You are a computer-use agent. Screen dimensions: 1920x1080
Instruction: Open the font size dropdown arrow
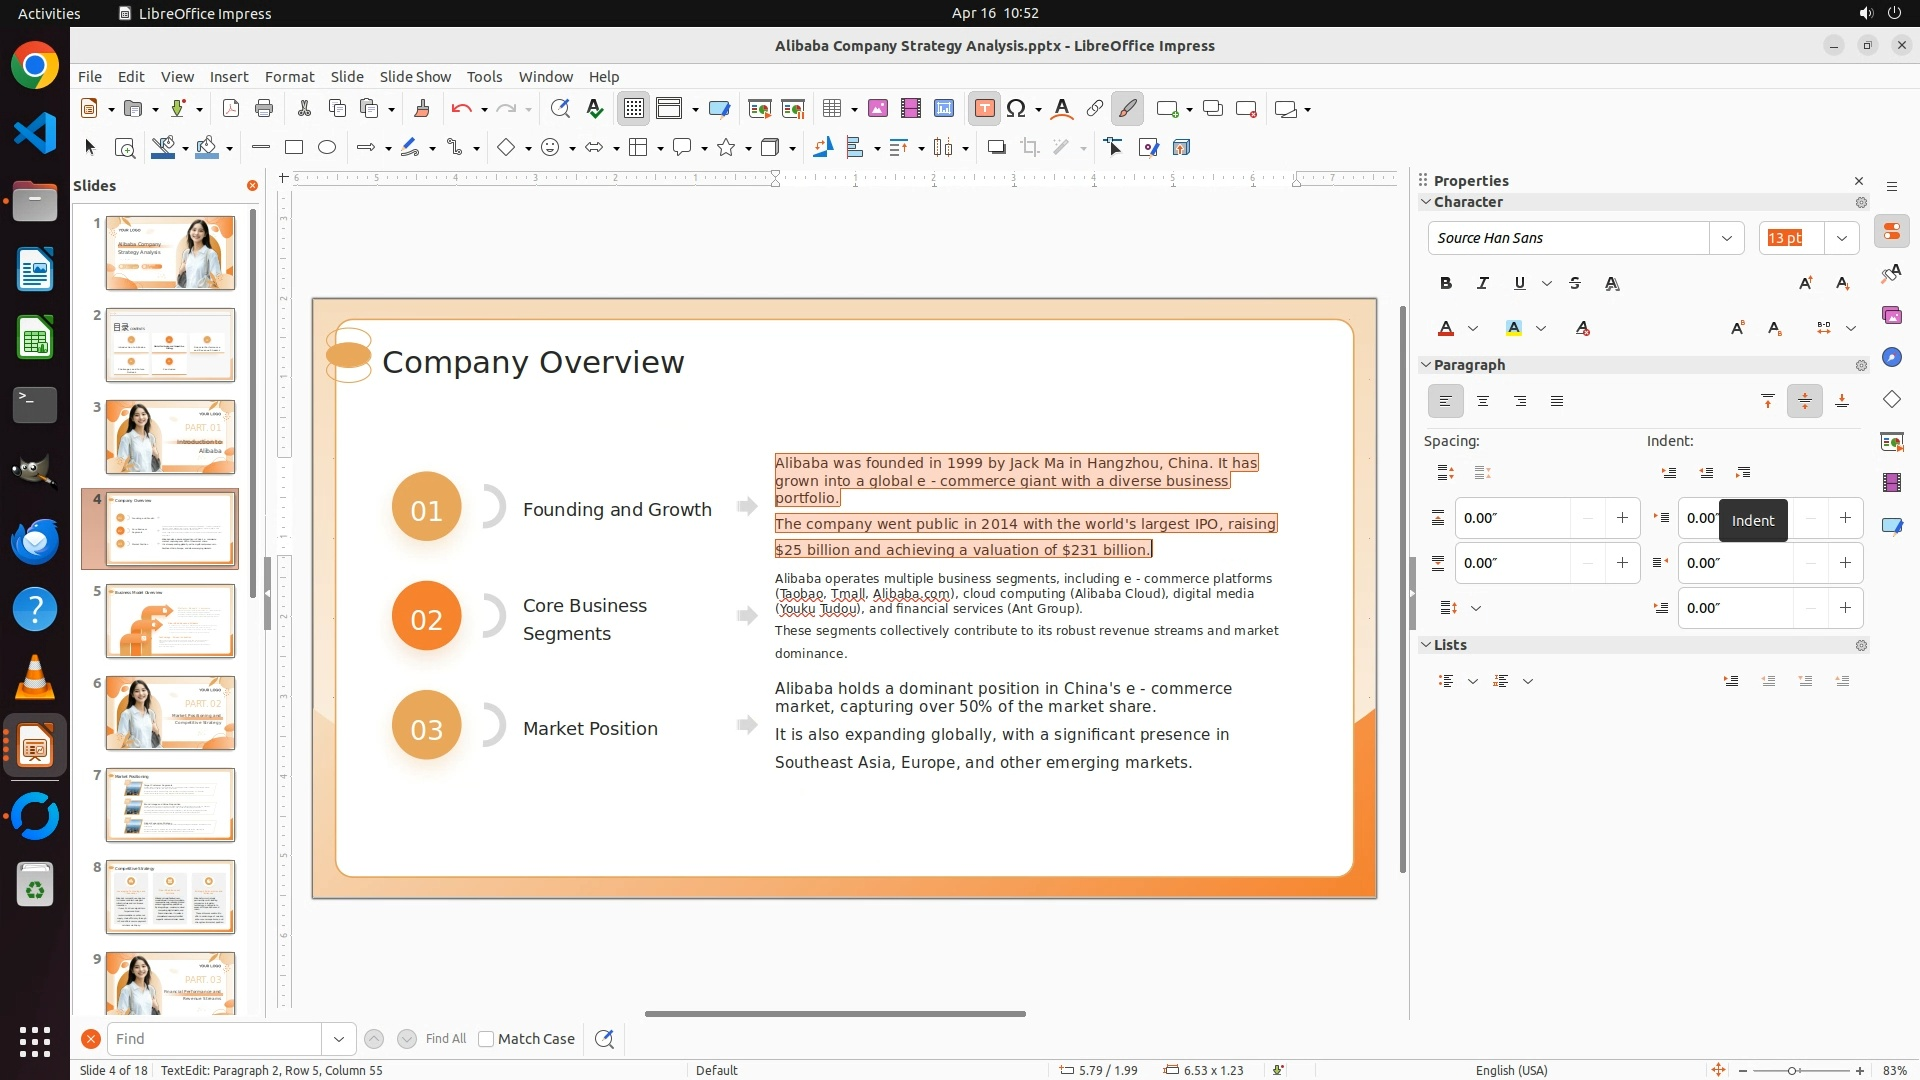coord(1841,238)
